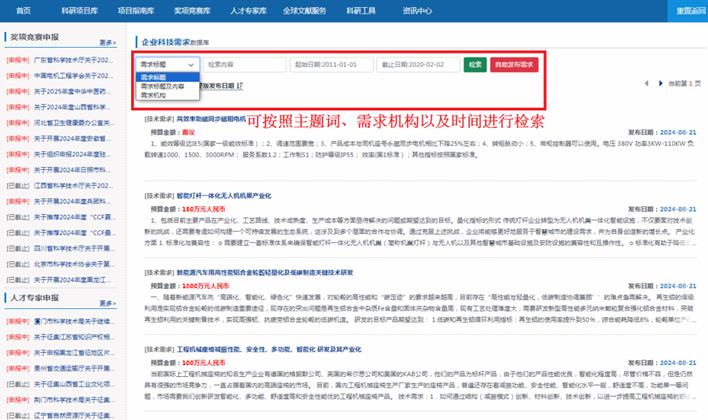Open sidebar item 关于征集江苏省知识产权...
This screenshot has width=708, height=420.
[74, 337]
